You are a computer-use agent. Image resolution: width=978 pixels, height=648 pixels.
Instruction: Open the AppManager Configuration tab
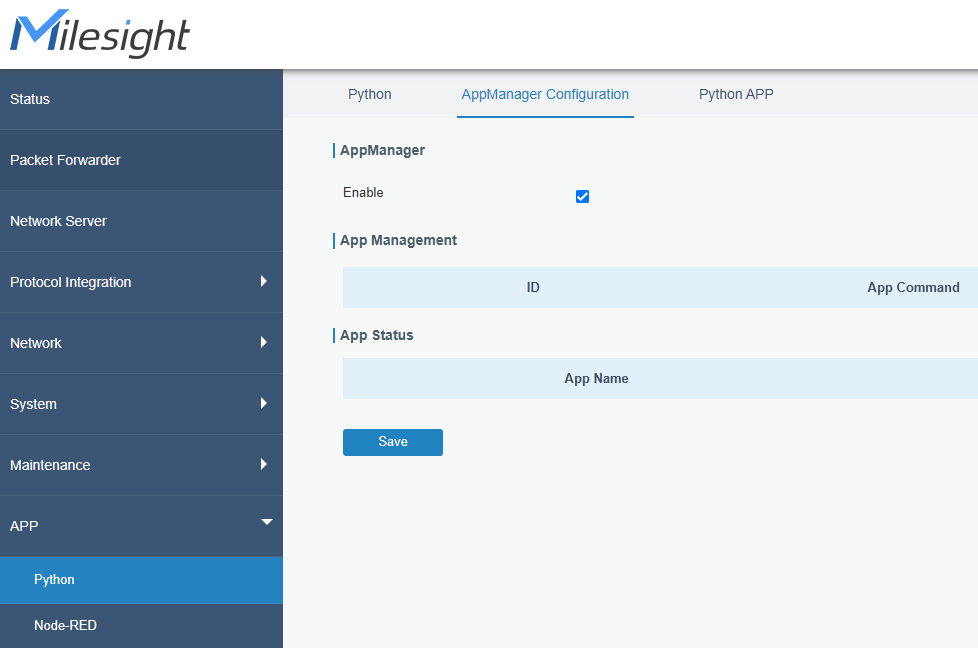click(x=545, y=95)
